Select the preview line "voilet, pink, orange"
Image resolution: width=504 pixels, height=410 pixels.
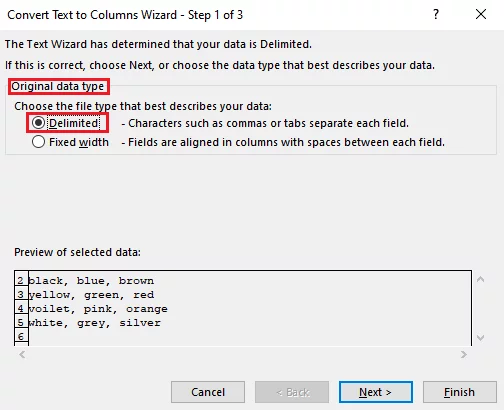[98, 309]
